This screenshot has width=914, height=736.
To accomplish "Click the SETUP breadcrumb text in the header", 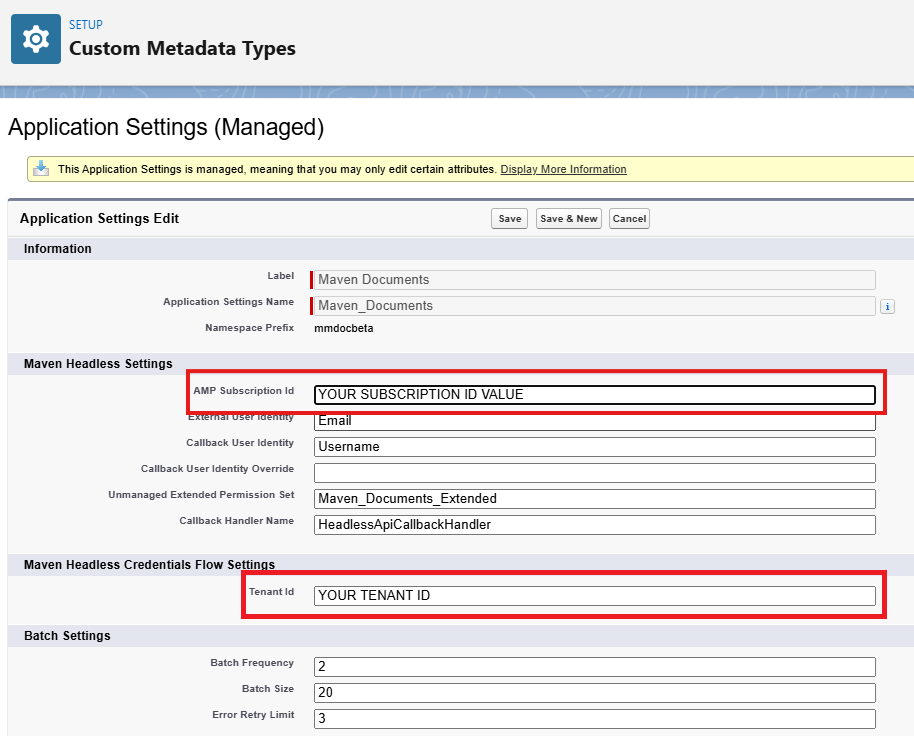I will tap(86, 25).
